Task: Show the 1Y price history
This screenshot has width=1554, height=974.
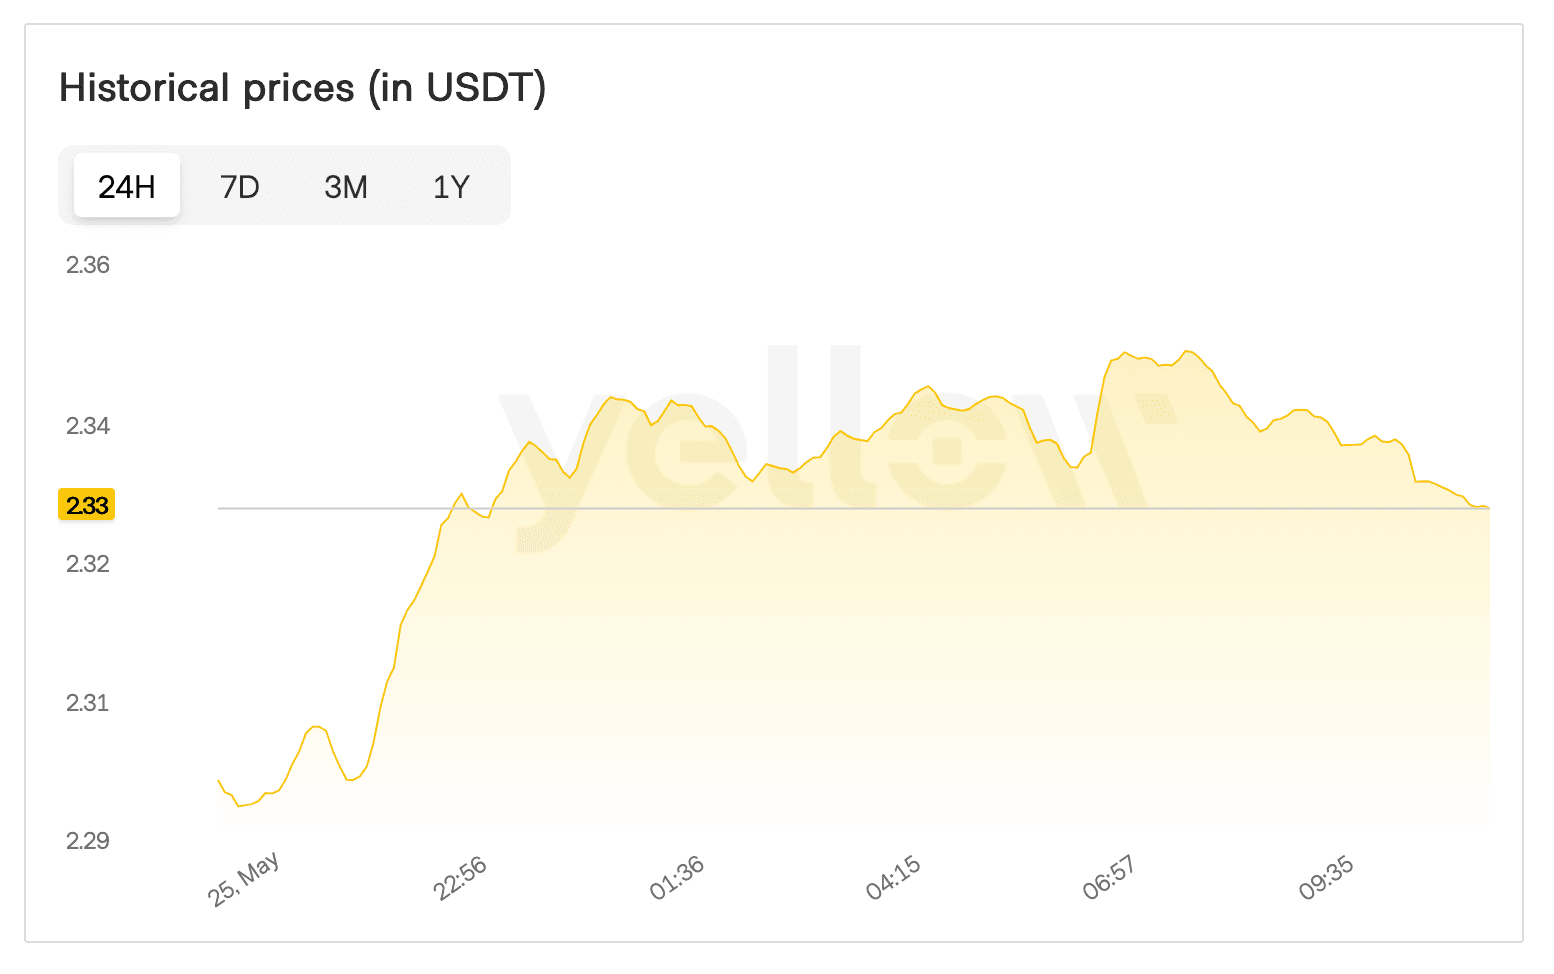Action: coord(451,186)
